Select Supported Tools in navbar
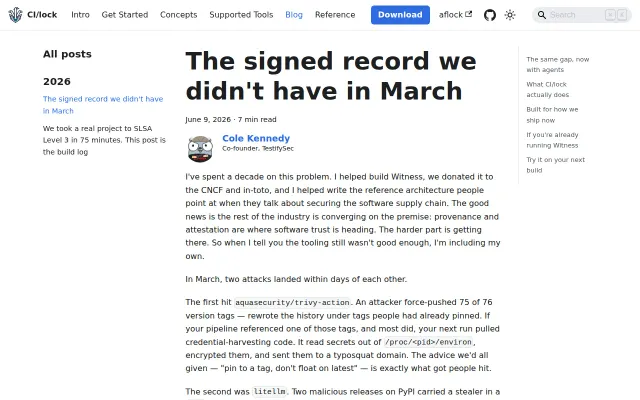 pyautogui.click(x=241, y=15)
